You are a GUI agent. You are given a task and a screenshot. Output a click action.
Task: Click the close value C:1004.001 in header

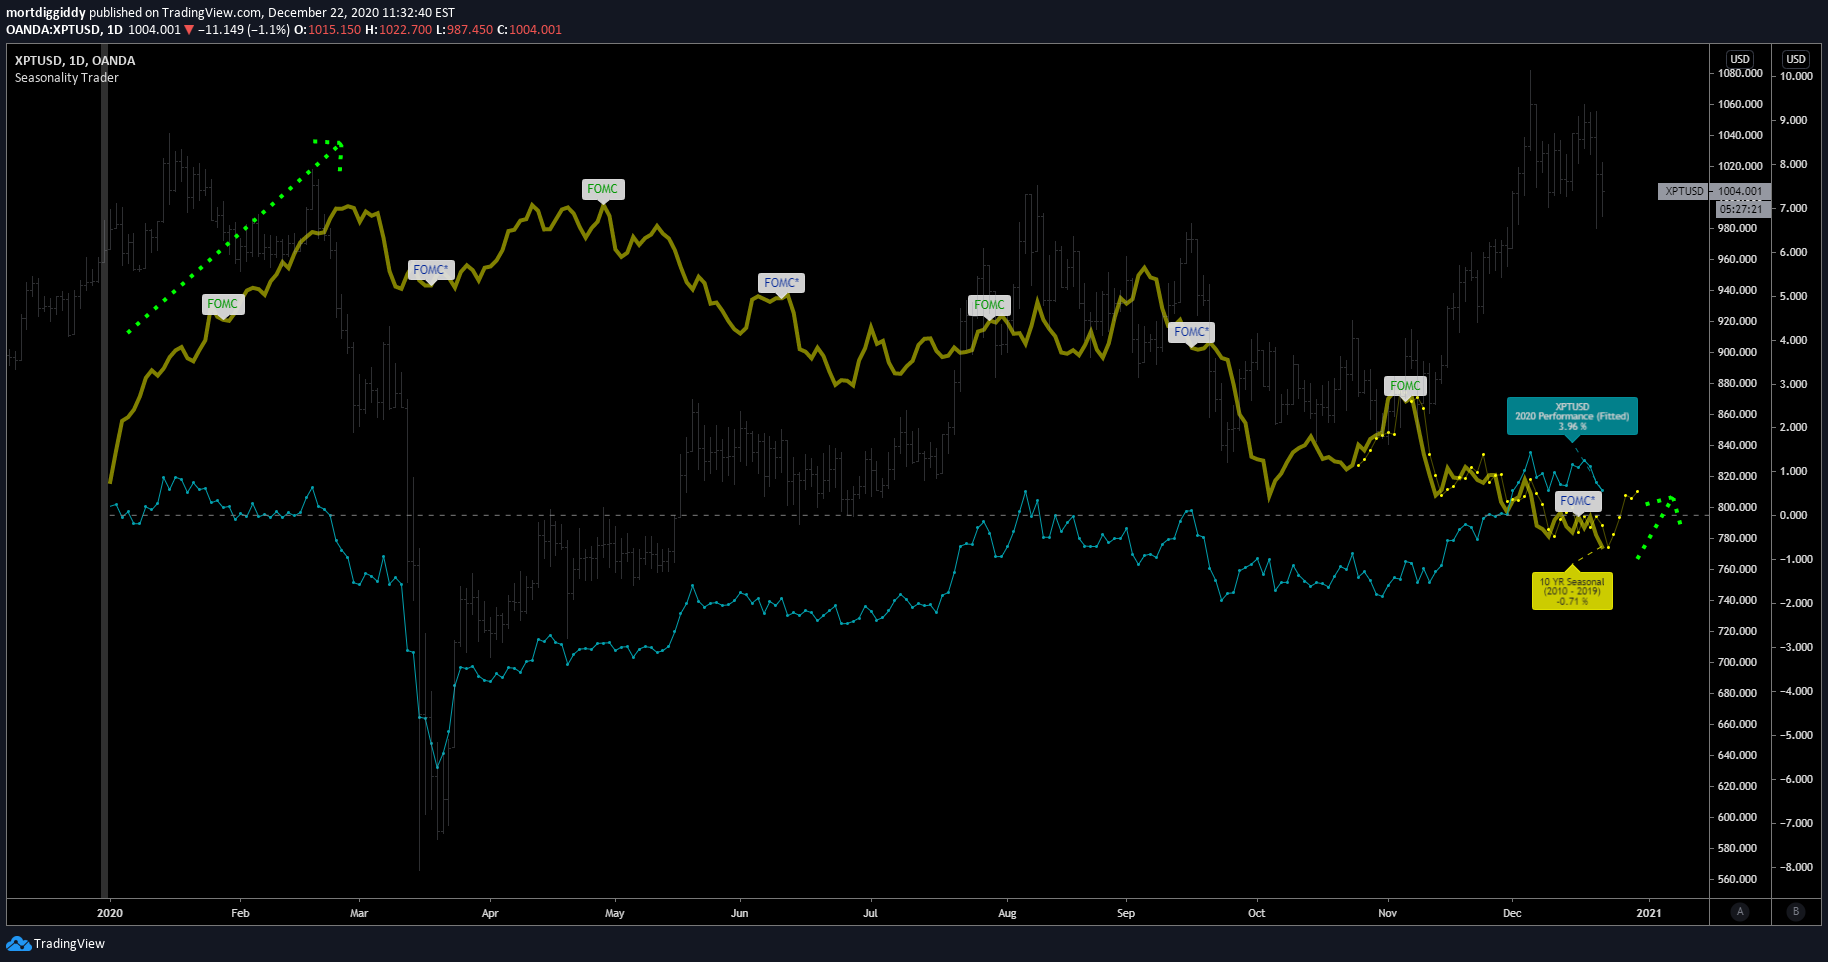(530, 30)
